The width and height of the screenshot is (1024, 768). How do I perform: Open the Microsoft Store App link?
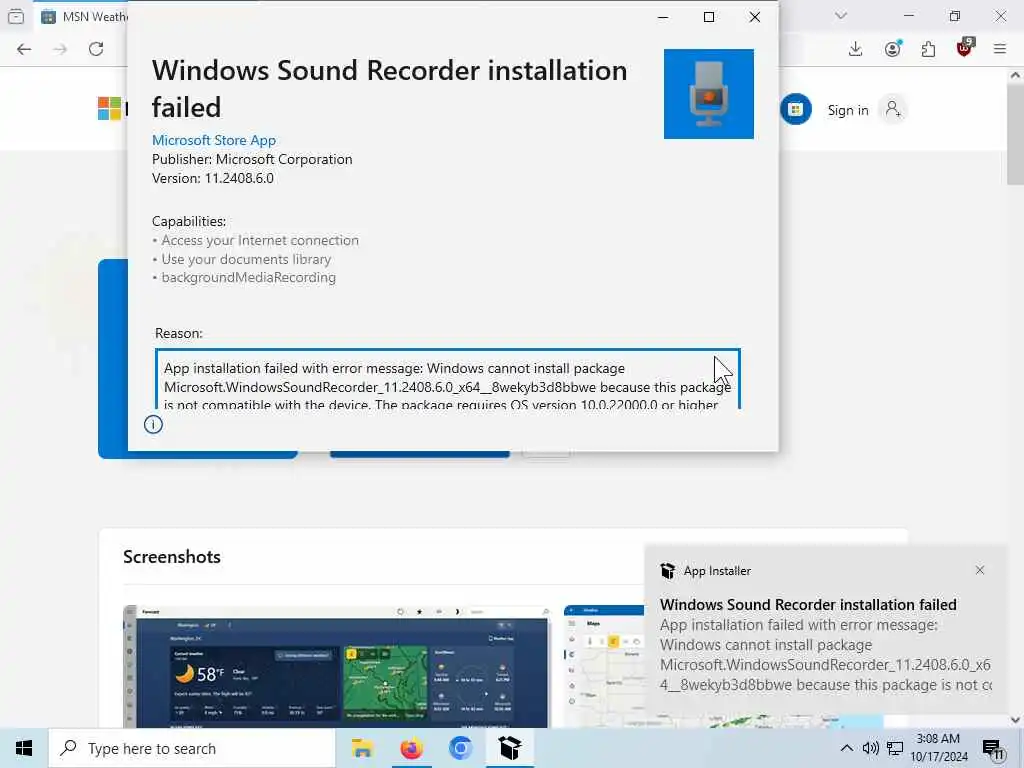coord(214,140)
